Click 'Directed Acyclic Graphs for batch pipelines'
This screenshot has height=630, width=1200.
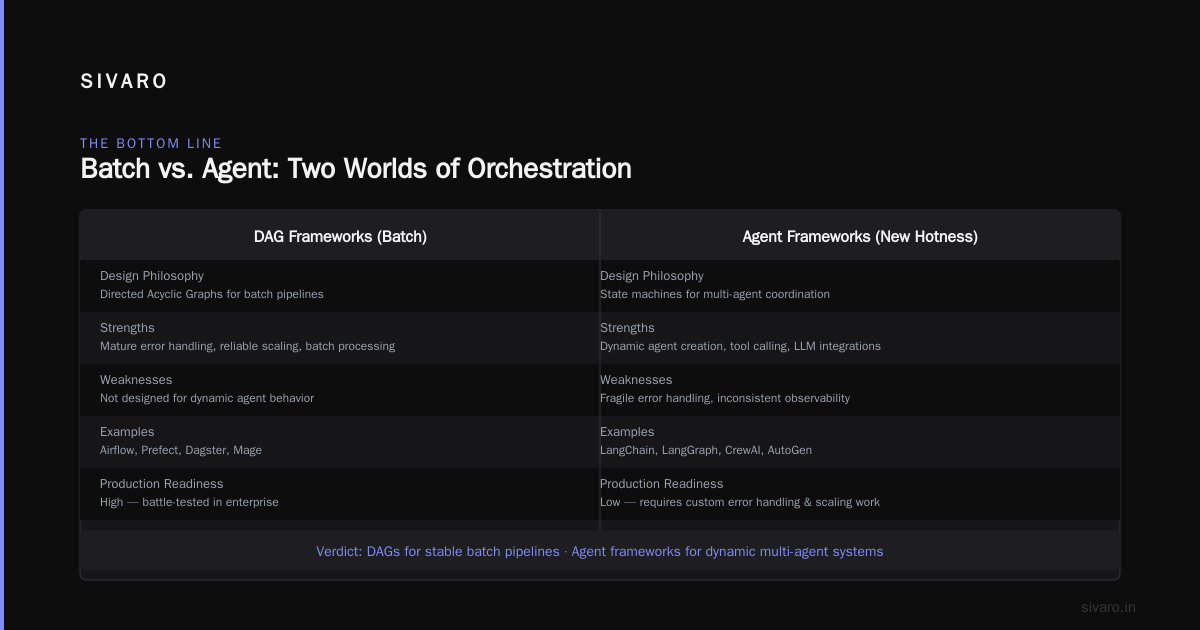(212, 295)
